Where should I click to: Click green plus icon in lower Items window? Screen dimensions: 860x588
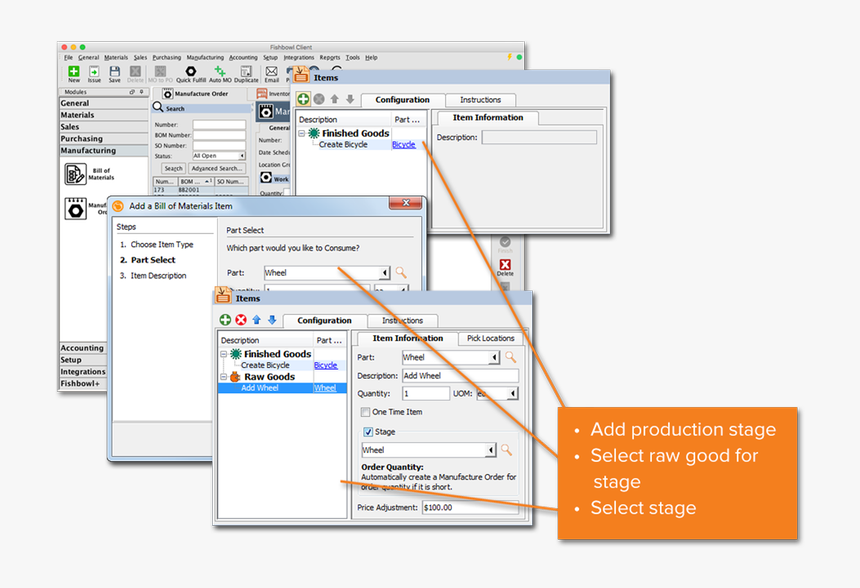[225, 320]
